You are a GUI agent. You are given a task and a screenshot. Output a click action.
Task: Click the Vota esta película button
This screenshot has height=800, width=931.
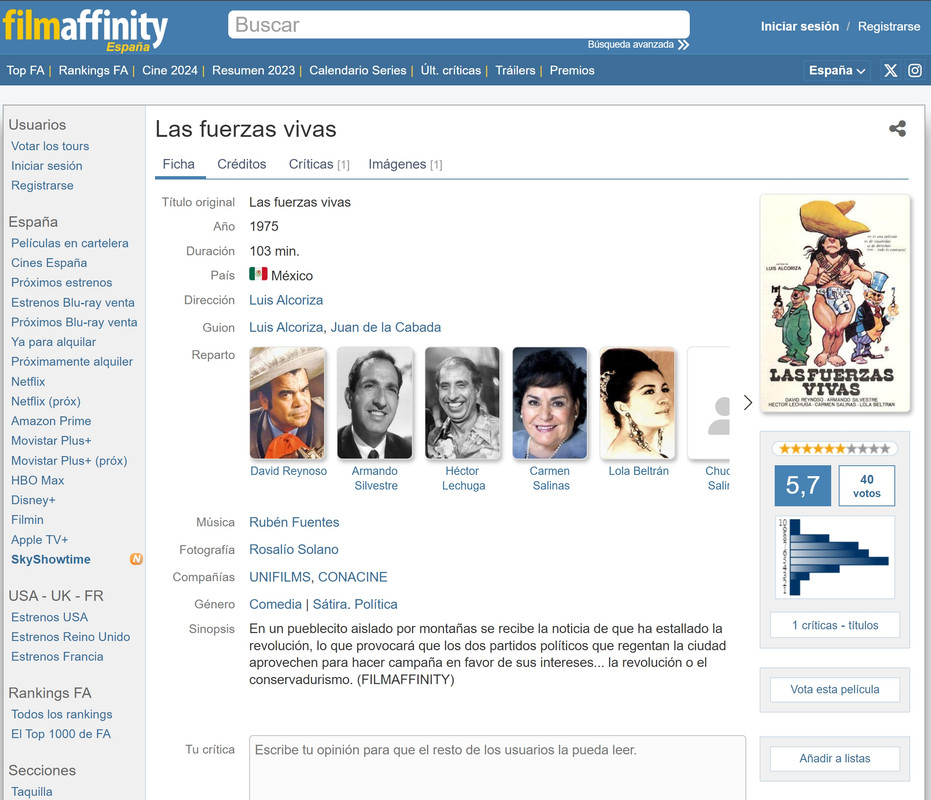tap(834, 690)
